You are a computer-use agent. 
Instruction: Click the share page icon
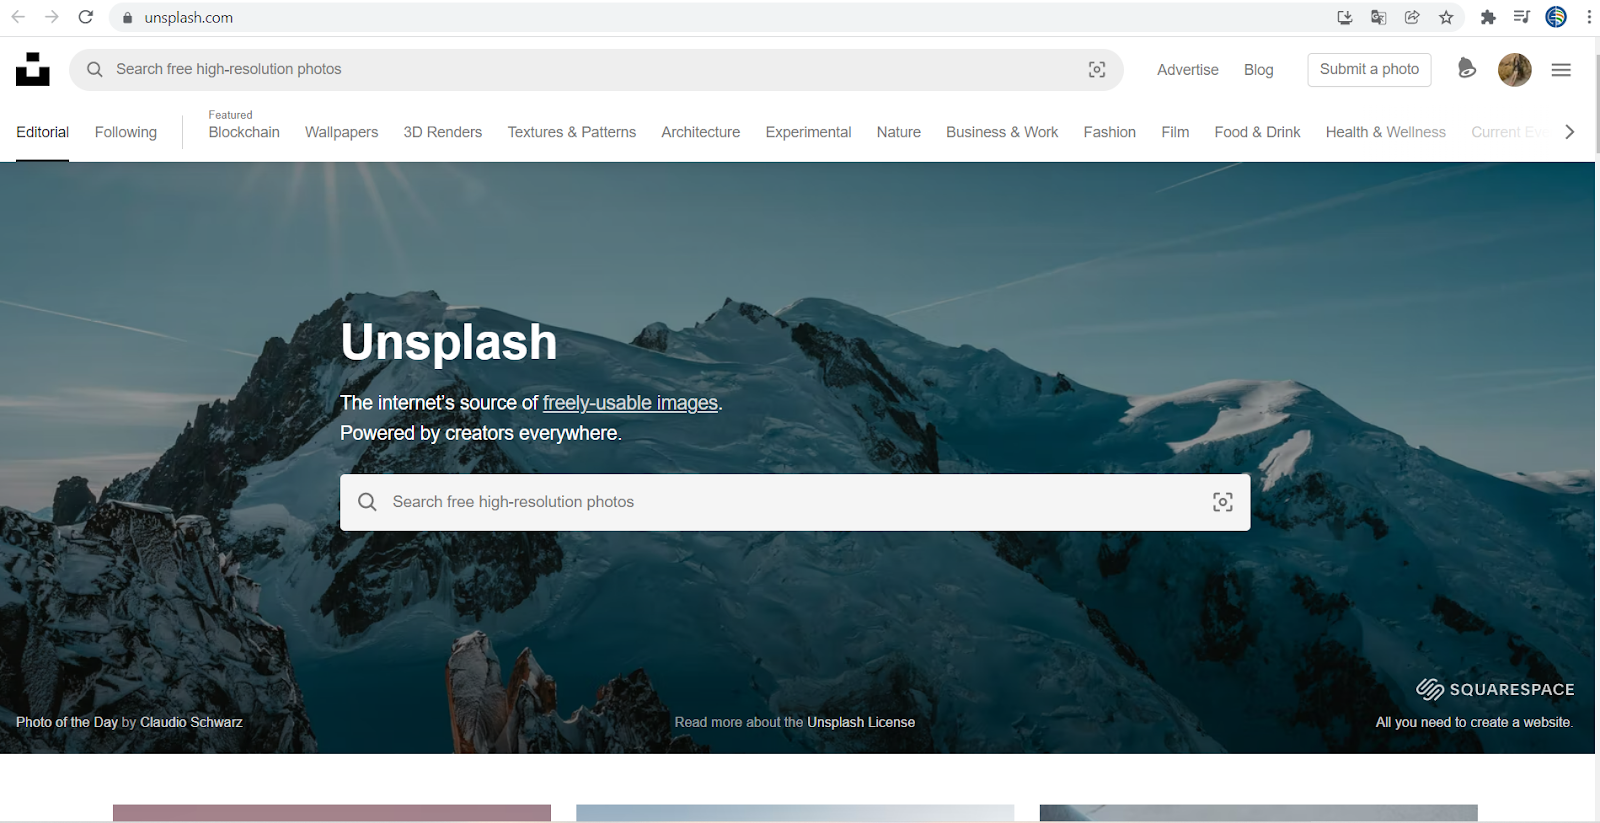coord(1412,17)
